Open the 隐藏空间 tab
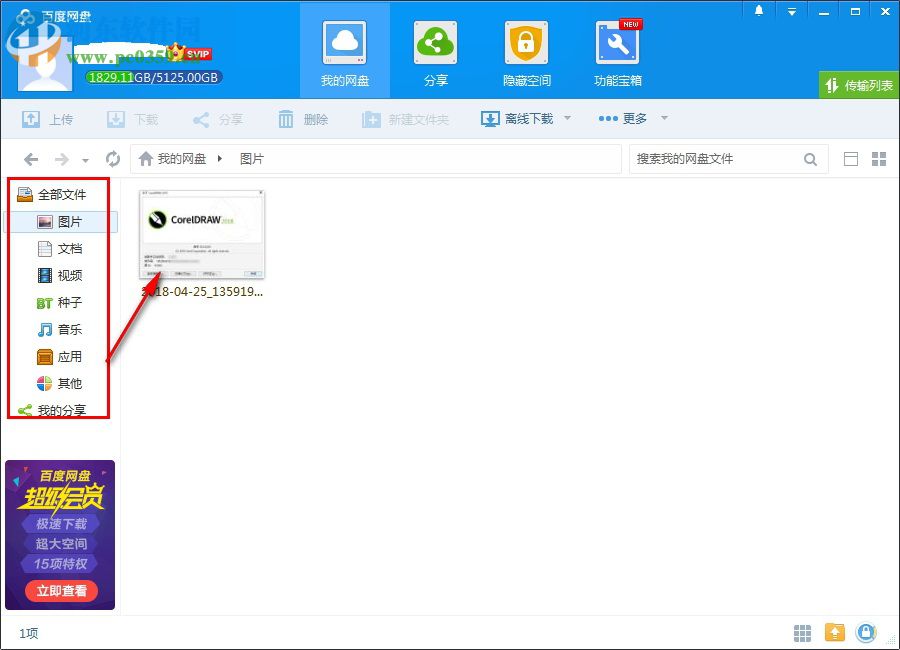Viewport: 900px width, 650px height. coord(526,53)
